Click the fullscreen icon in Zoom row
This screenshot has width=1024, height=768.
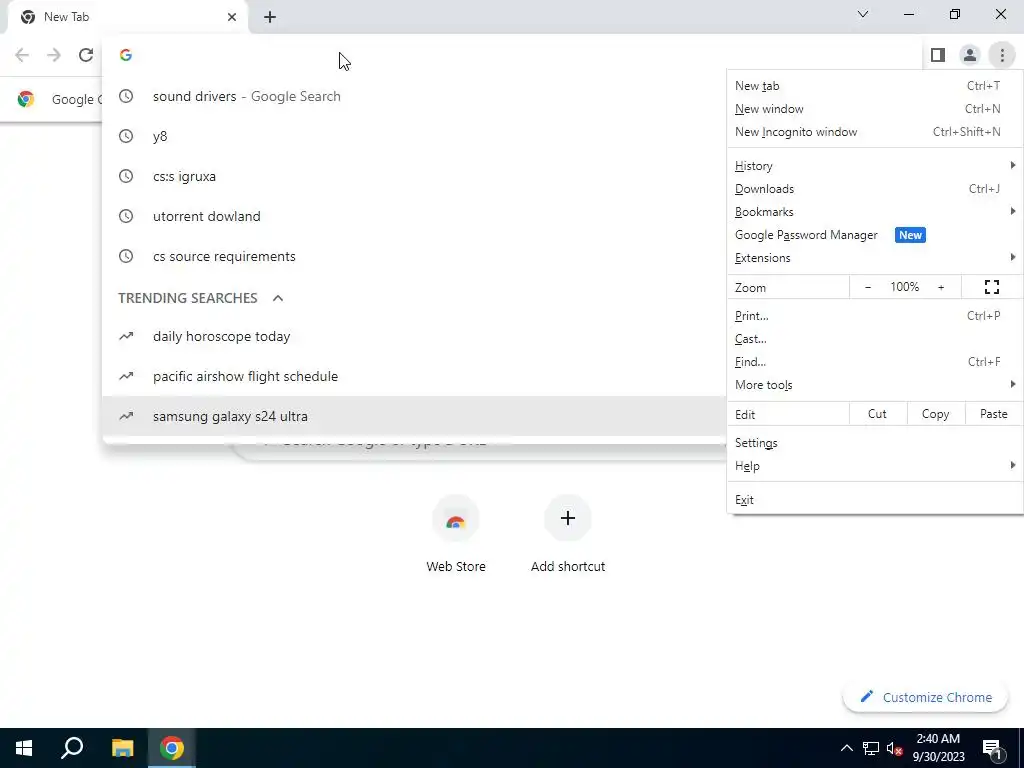[992, 287]
